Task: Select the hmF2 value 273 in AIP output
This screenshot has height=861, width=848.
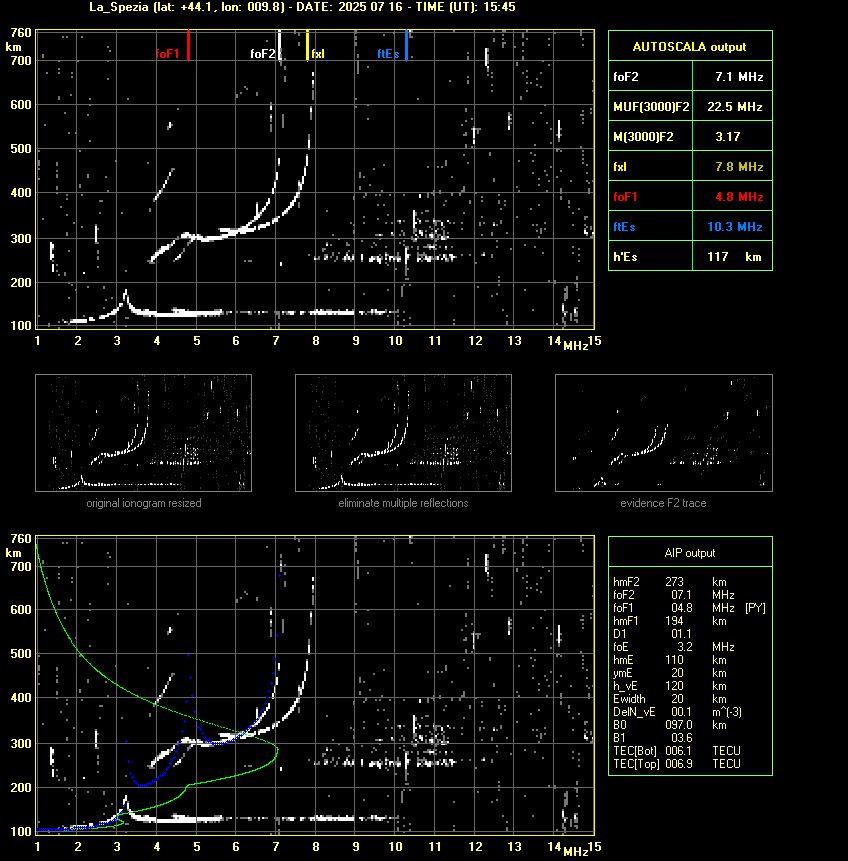Action: coord(674,582)
